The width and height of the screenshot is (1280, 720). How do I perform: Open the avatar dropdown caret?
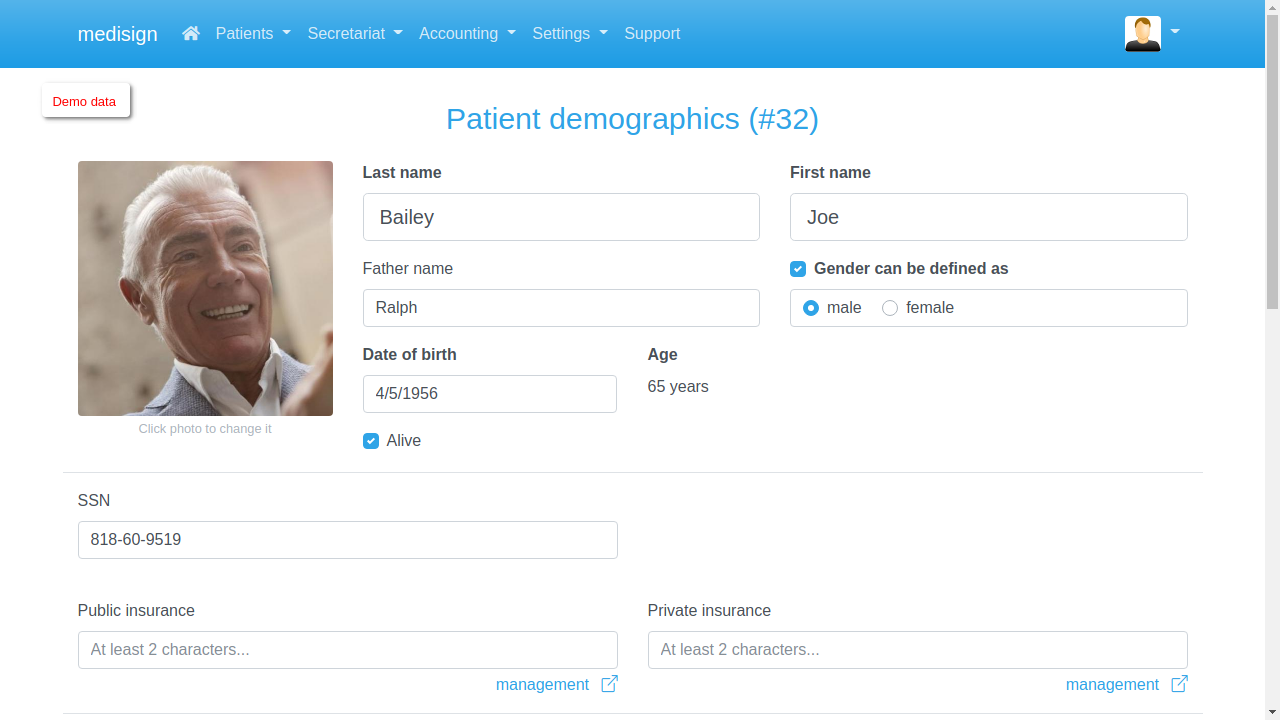1173,33
